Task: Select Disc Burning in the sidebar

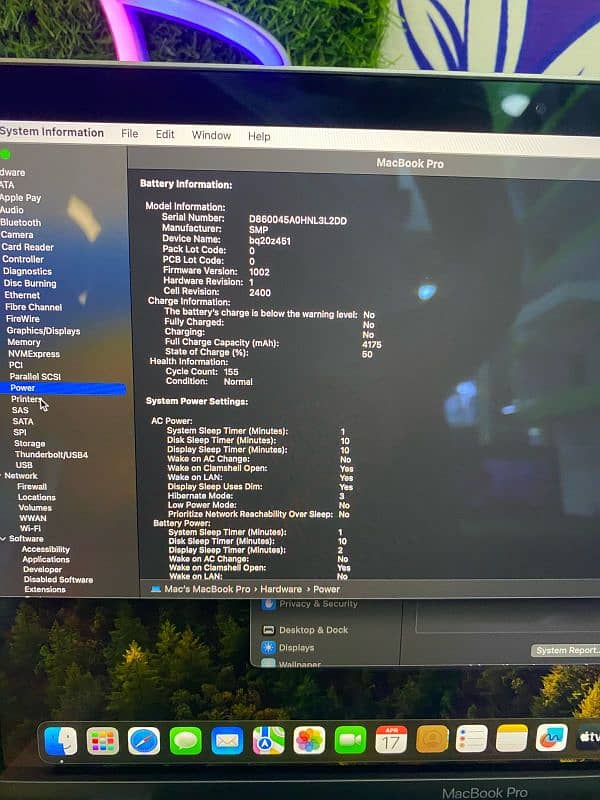Action: pos(30,283)
